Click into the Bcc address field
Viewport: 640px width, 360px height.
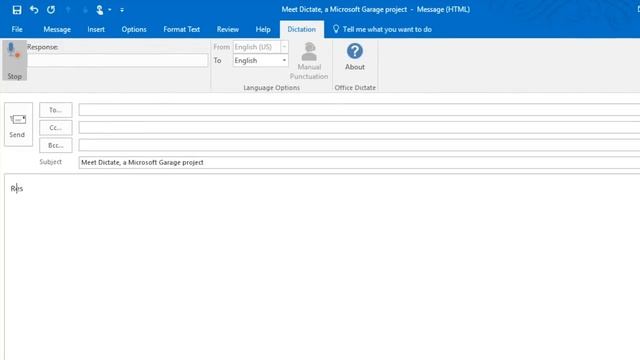click(359, 145)
